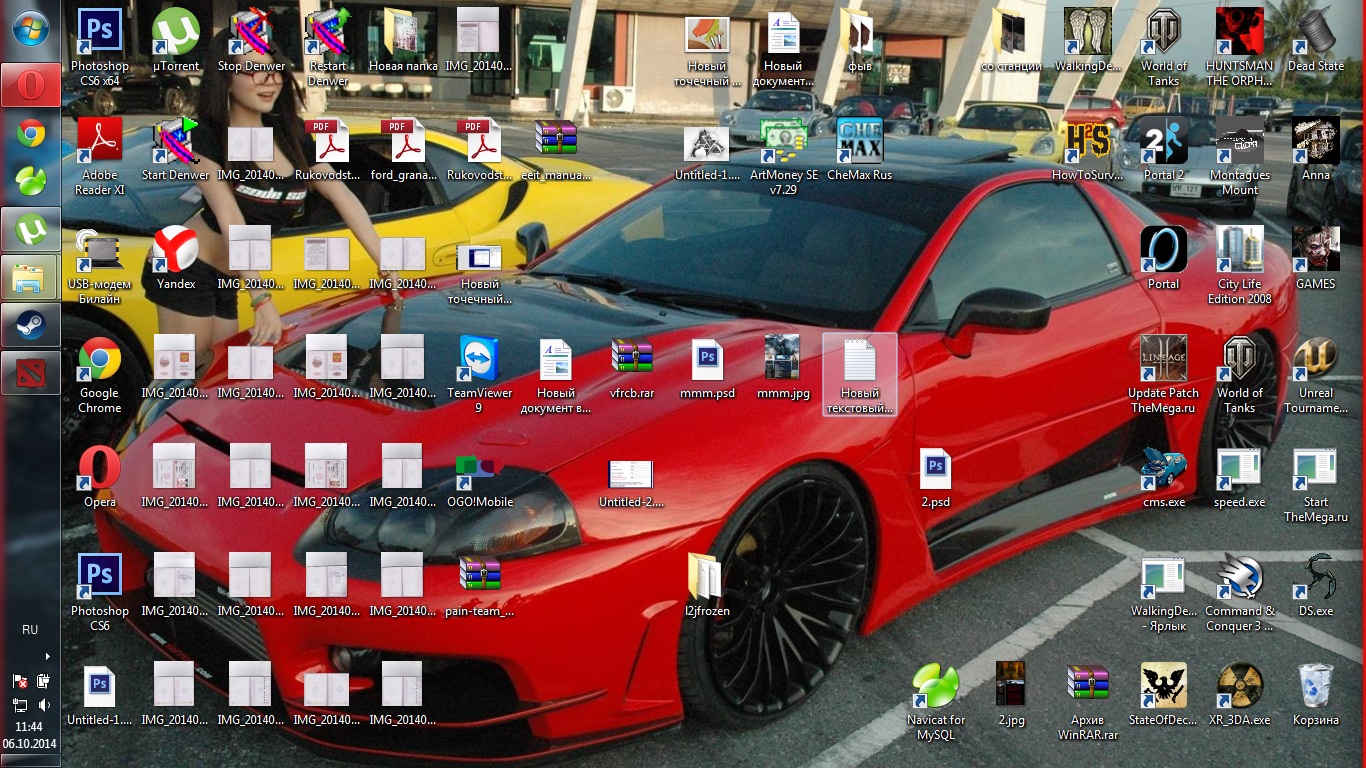
Task: Select the cms.exe desktop icon
Action: [1163, 476]
